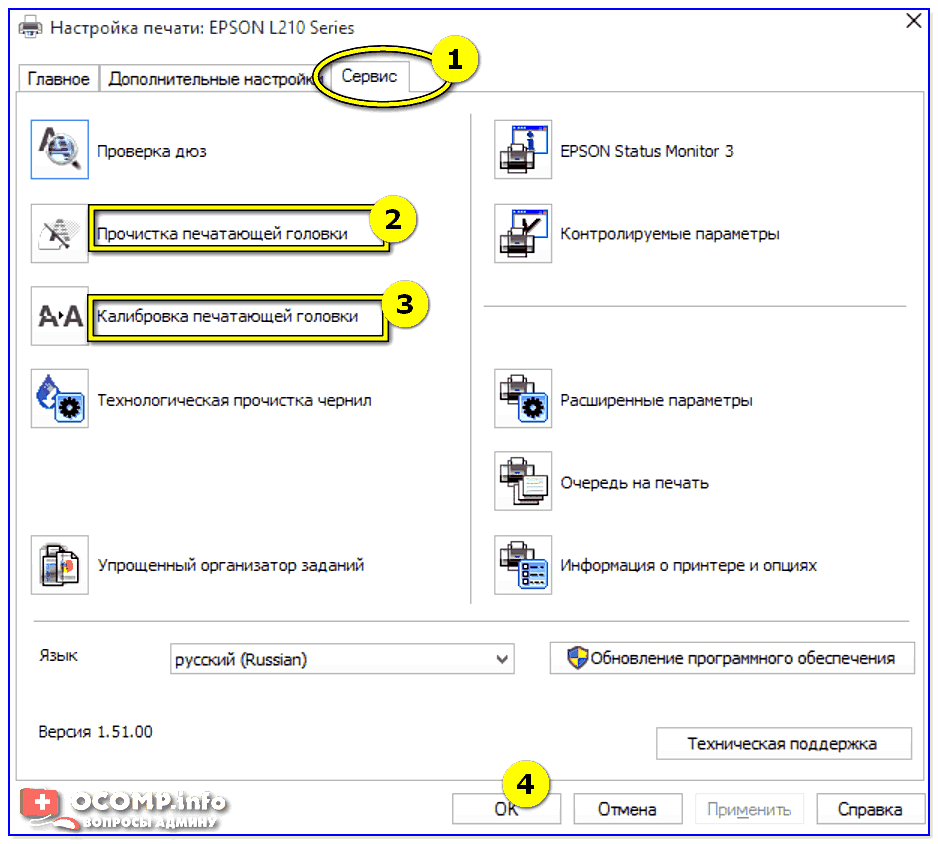
Task: Click the printer and option information icon
Action: click(523, 565)
